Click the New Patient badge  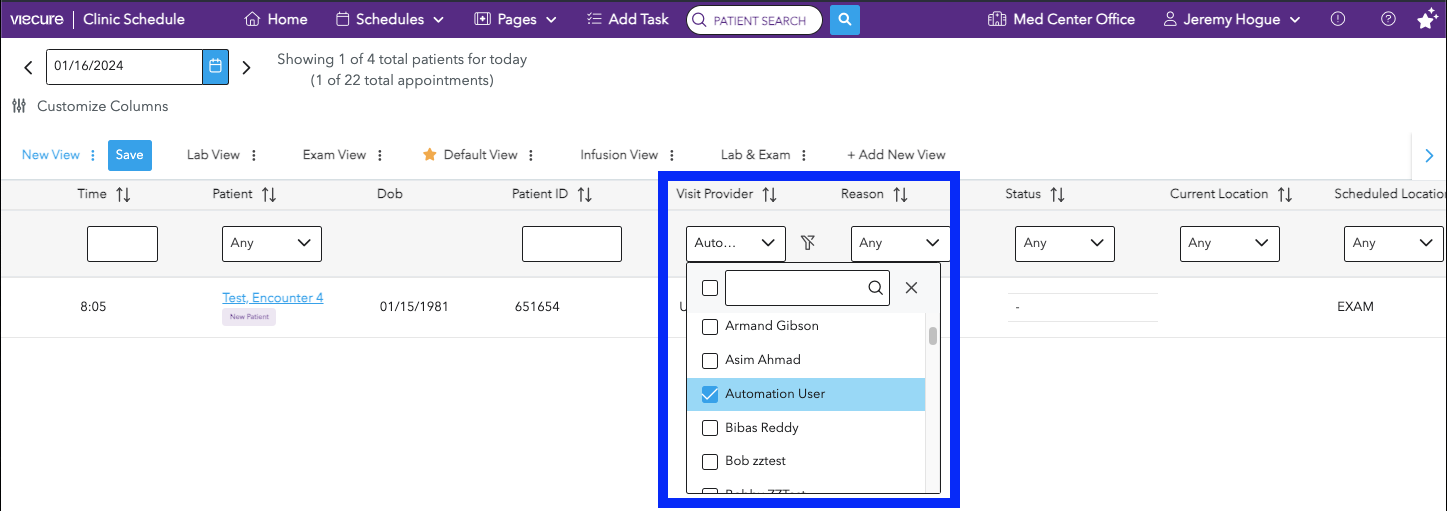pyautogui.click(x=249, y=317)
